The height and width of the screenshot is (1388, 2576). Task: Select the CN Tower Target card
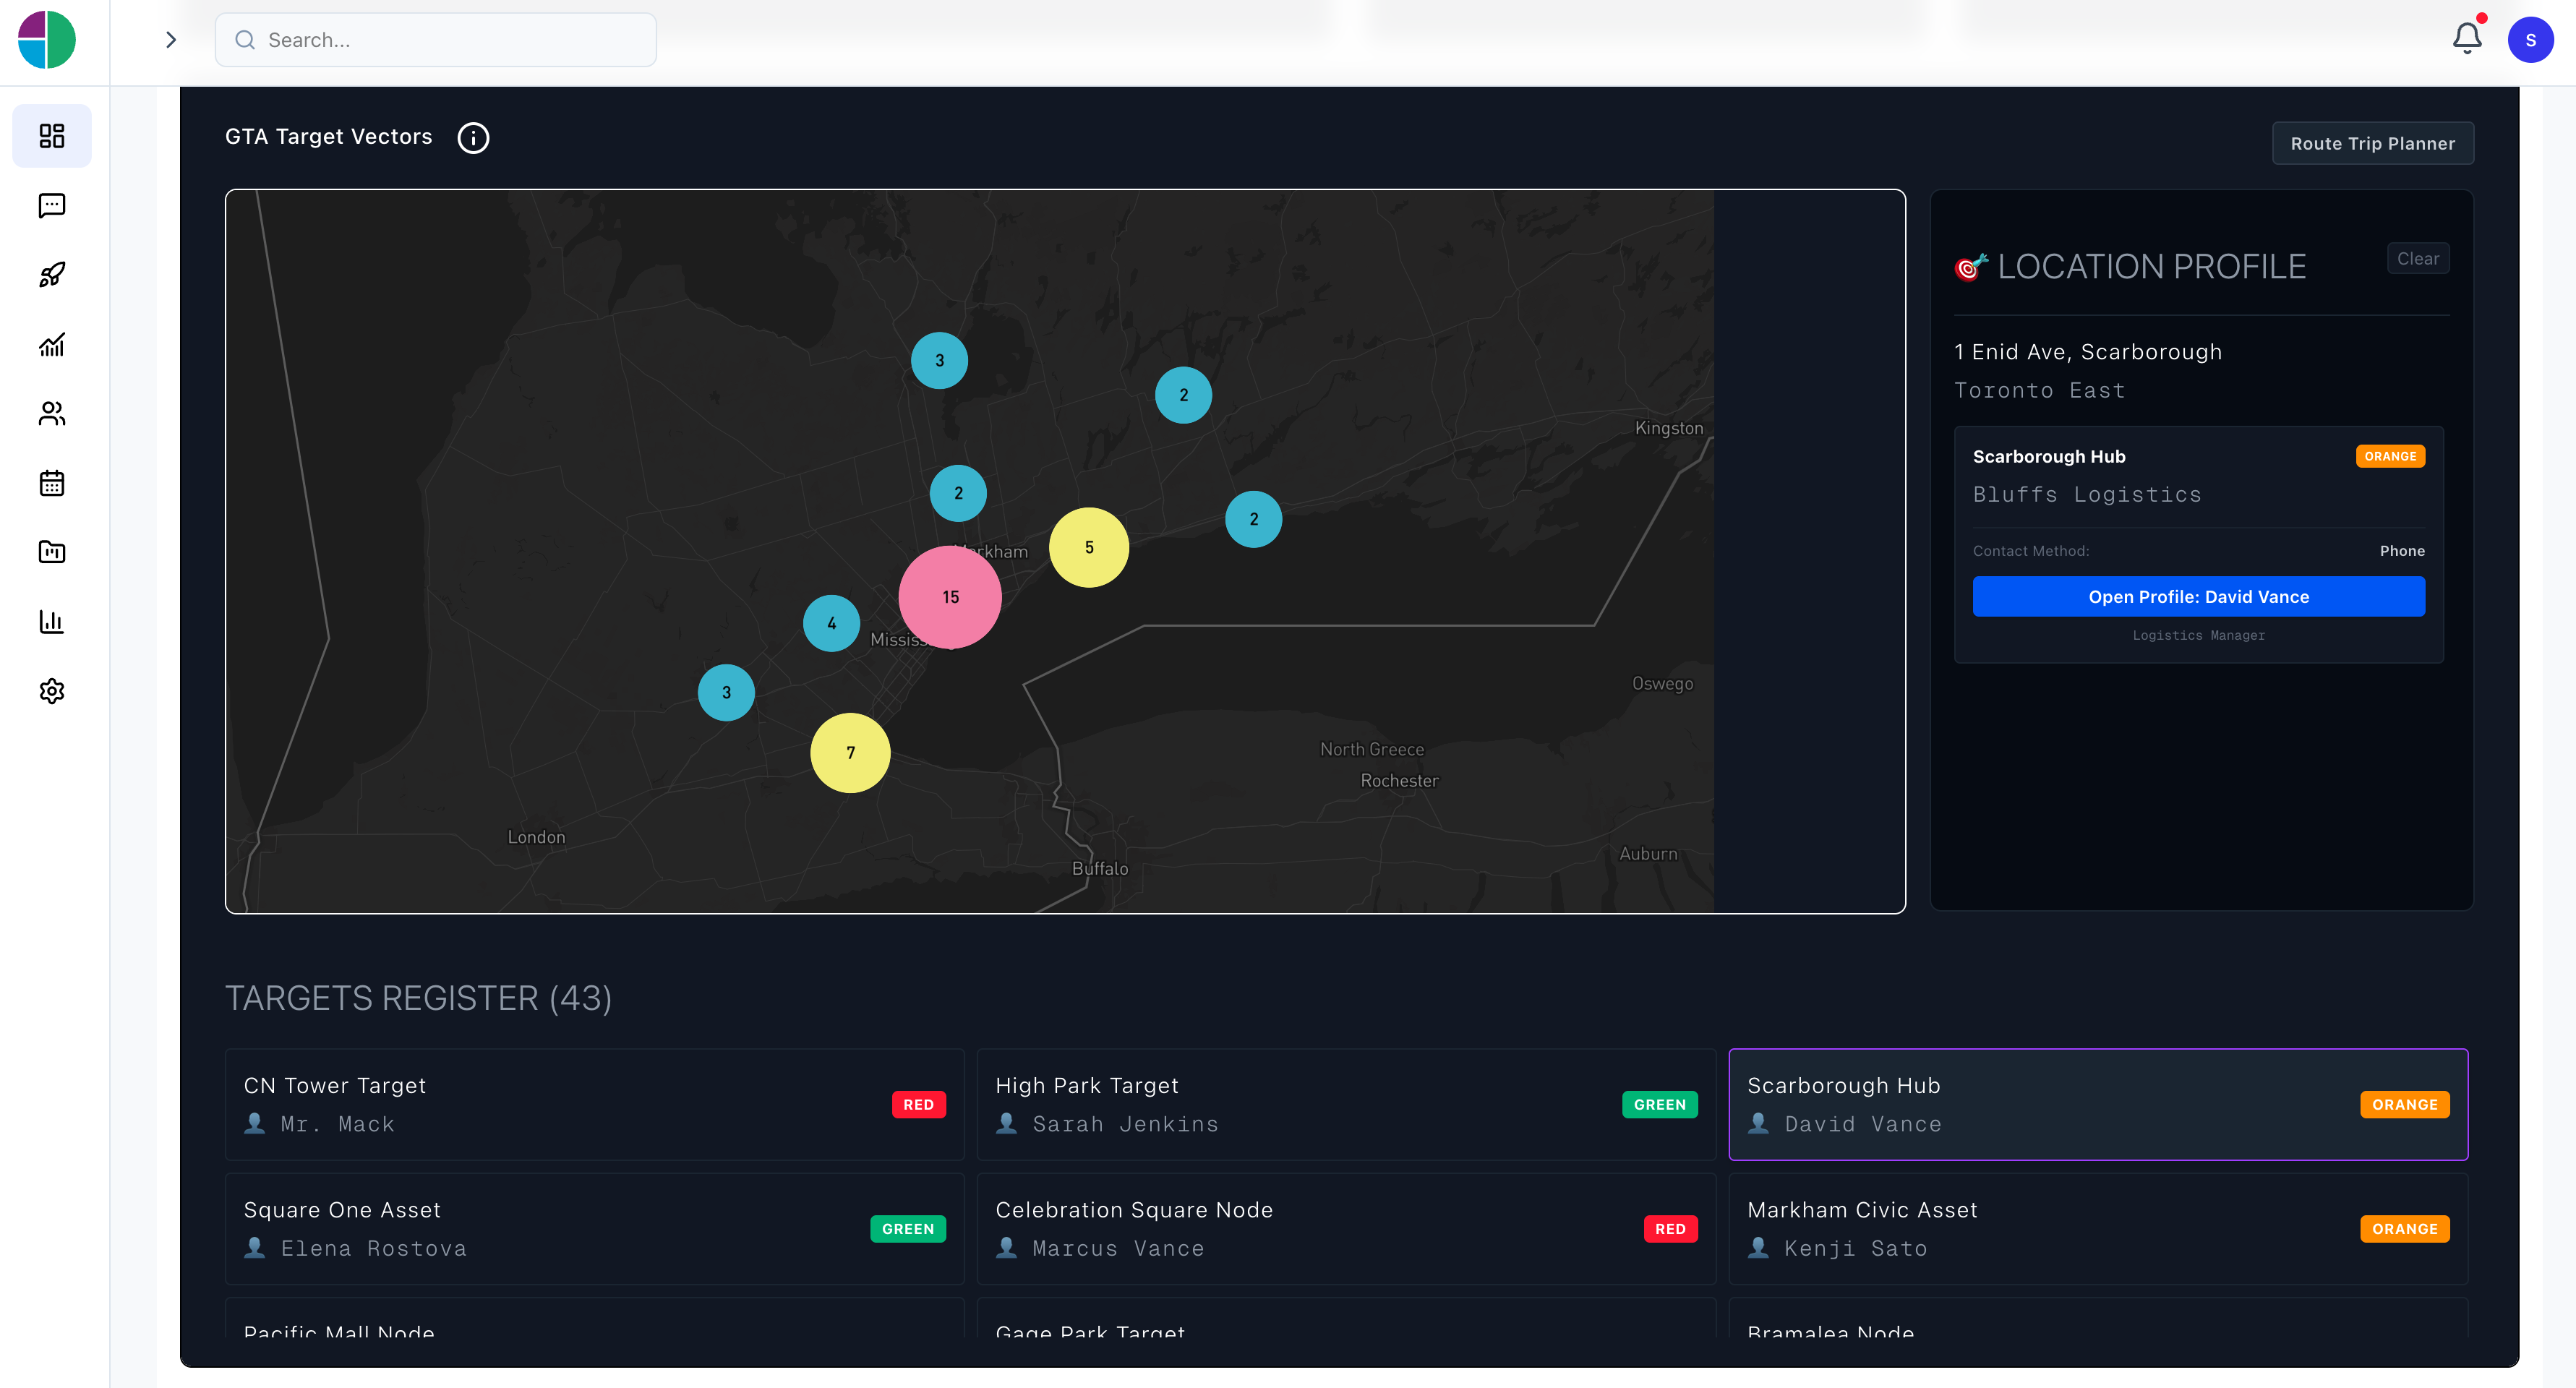[x=595, y=1104]
